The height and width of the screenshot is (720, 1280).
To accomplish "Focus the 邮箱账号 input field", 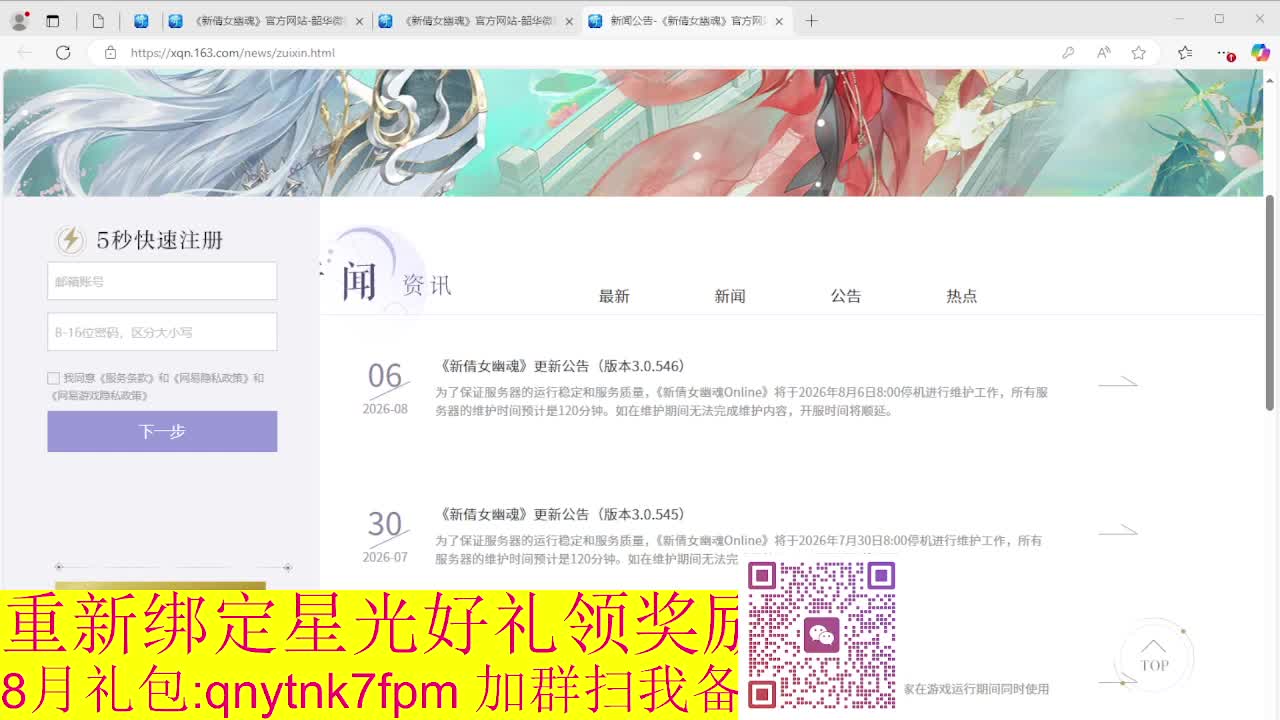I will 162,281.
